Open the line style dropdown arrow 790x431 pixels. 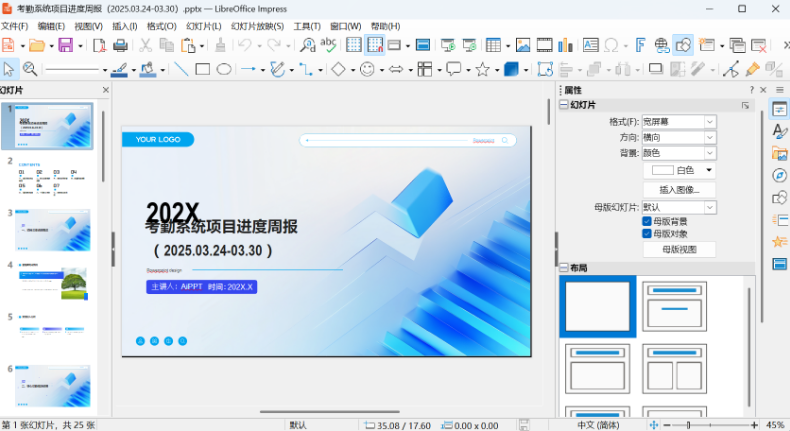pyautogui.click(x=105, y=70)
